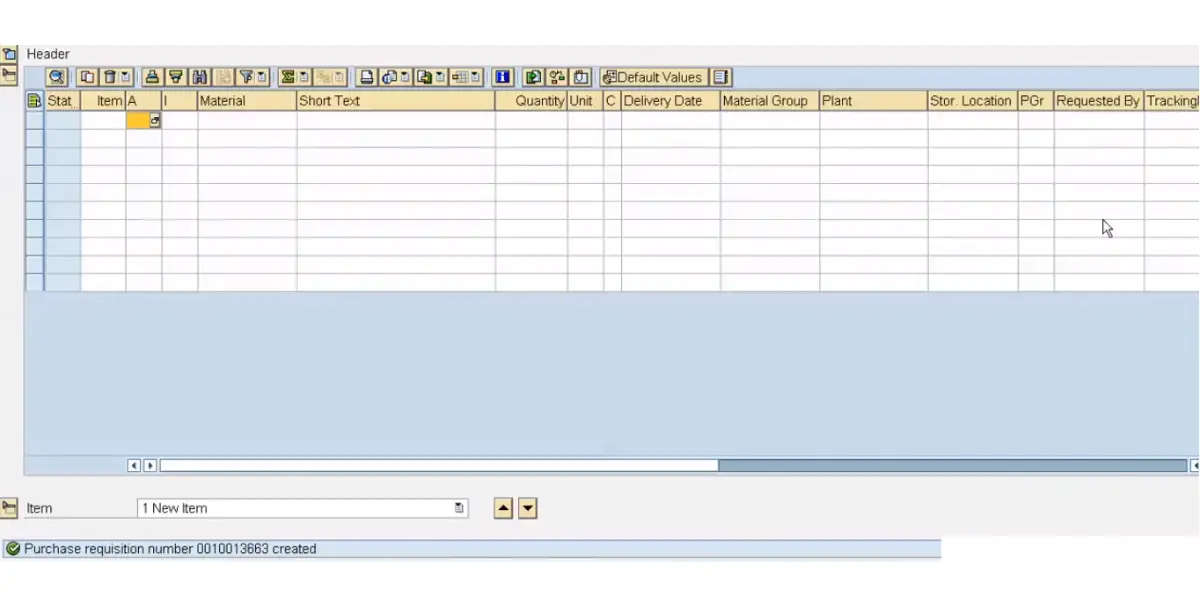Click the Delivery Date column header
The image size is (1200, 600).
[x=670, y=101]
